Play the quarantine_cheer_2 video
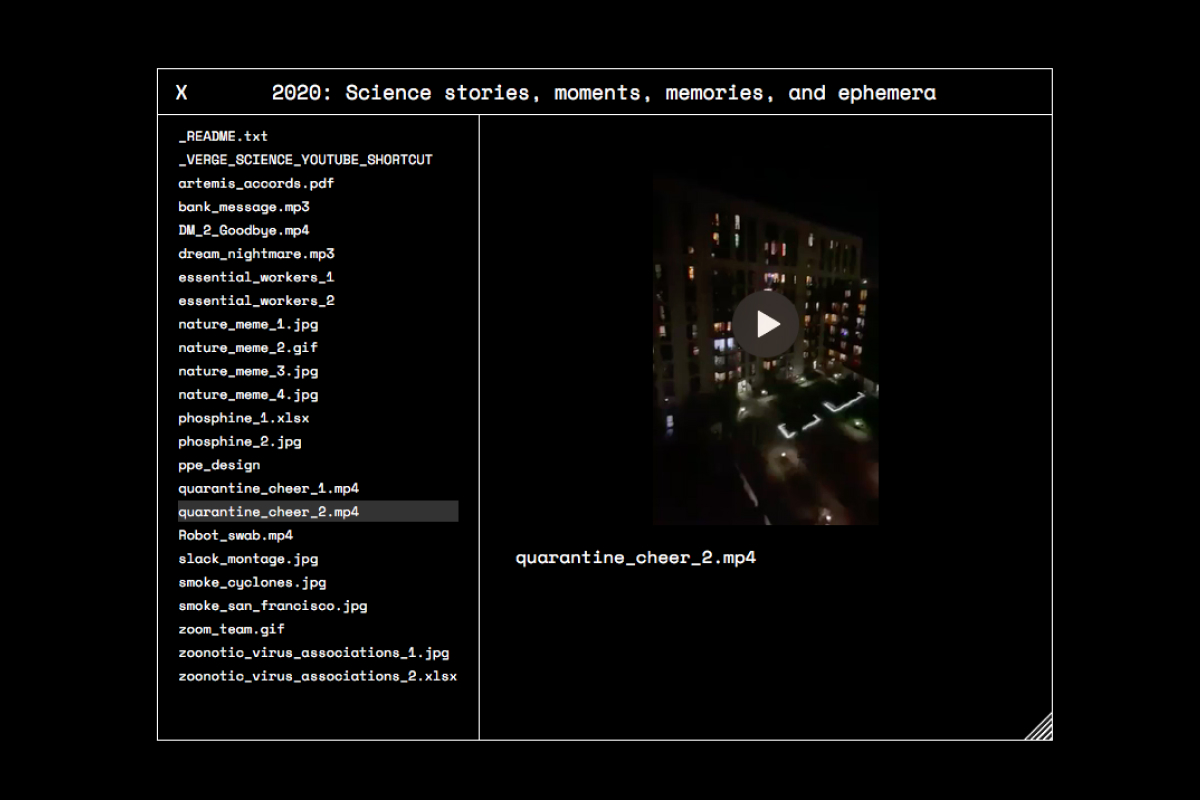Screen dimensions: 1200x800 [766, 324]
